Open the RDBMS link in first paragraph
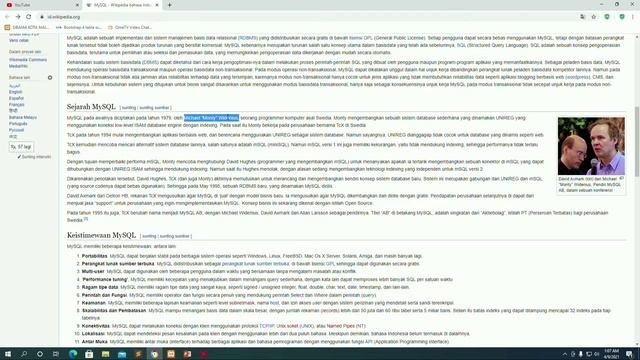 (248, 38)
